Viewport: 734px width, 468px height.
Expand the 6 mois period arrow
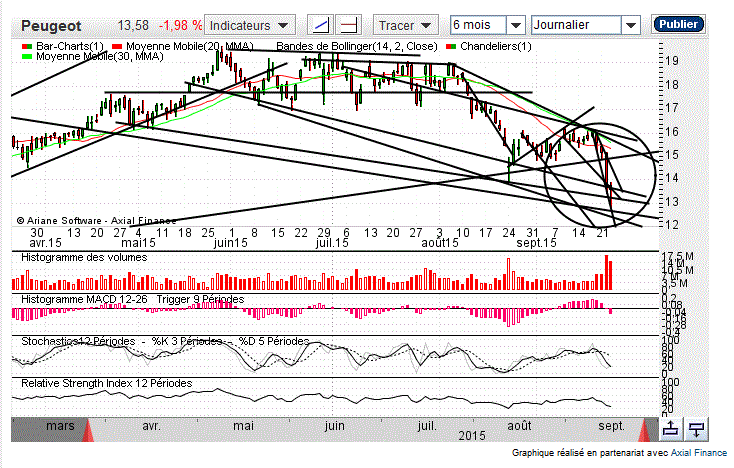(x=515, y=25)
